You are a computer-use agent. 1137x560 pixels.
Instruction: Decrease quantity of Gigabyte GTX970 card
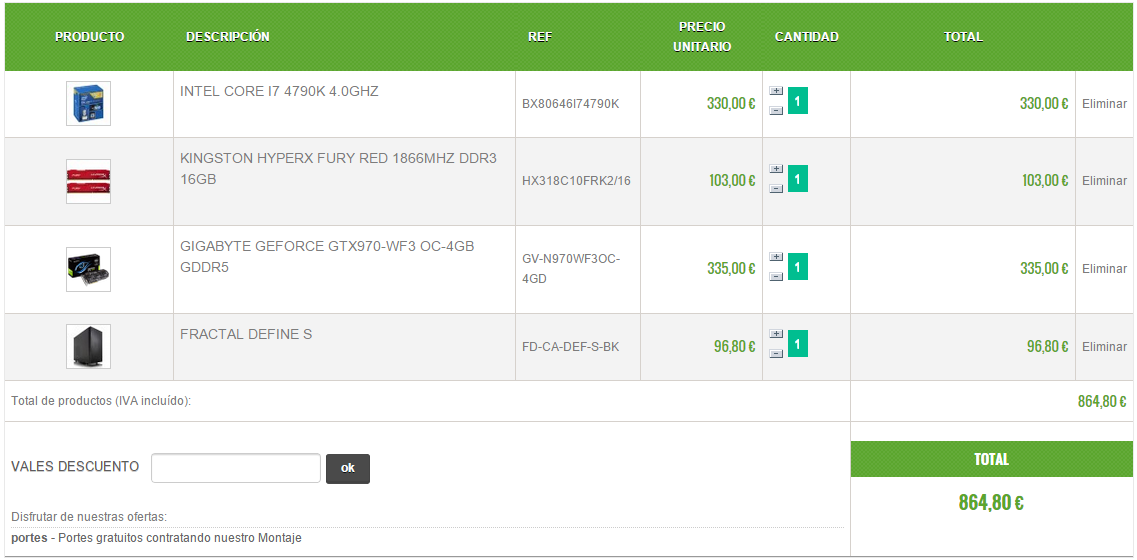click(776, 276)
